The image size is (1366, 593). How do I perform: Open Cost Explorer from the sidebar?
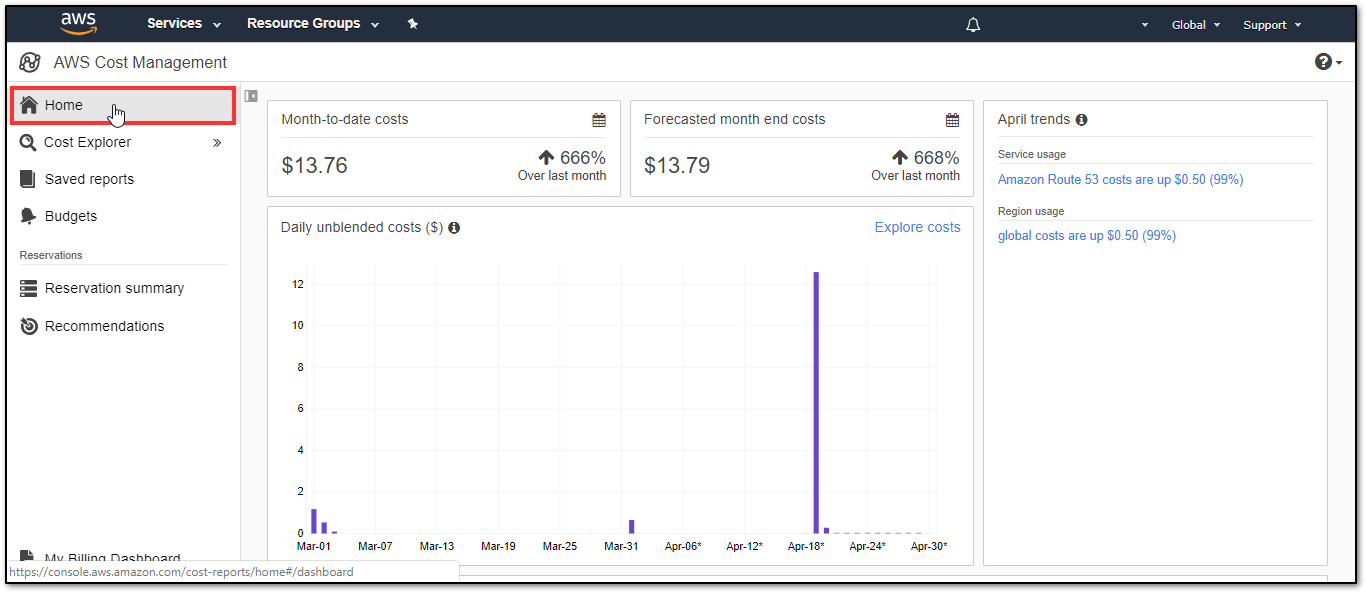[x=87, y=142]
